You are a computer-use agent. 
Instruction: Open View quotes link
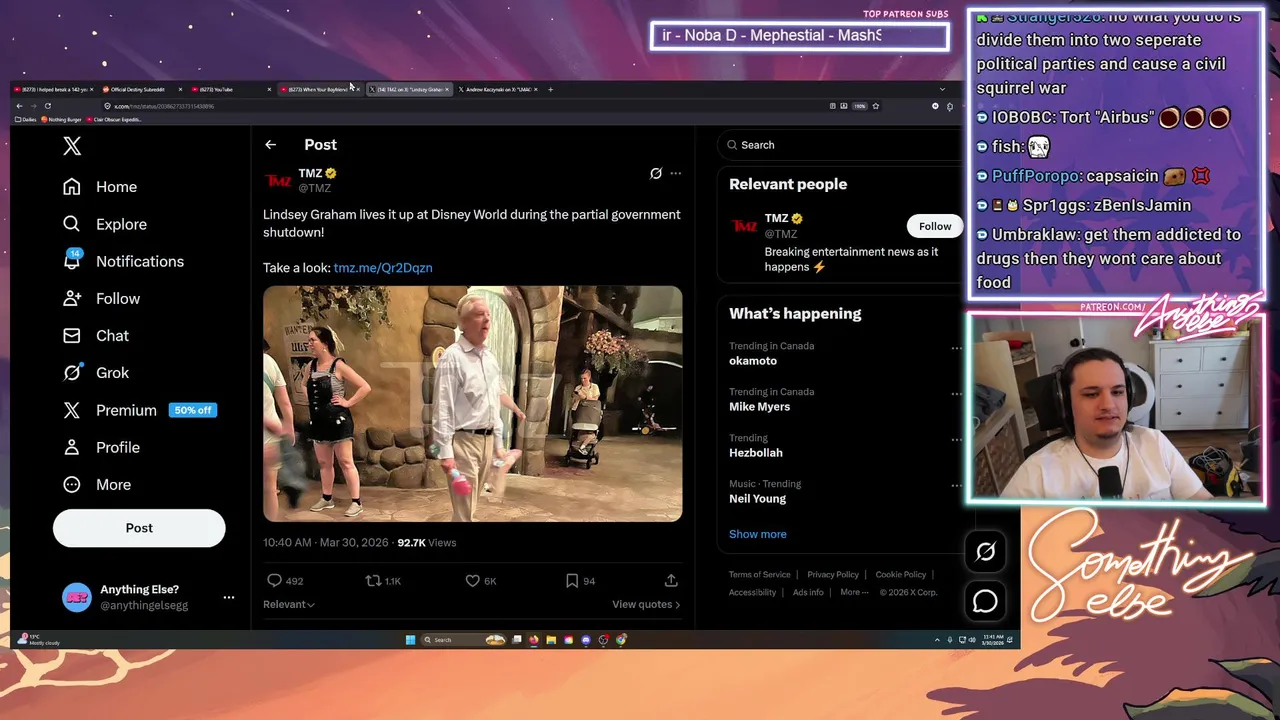[646, 604]
